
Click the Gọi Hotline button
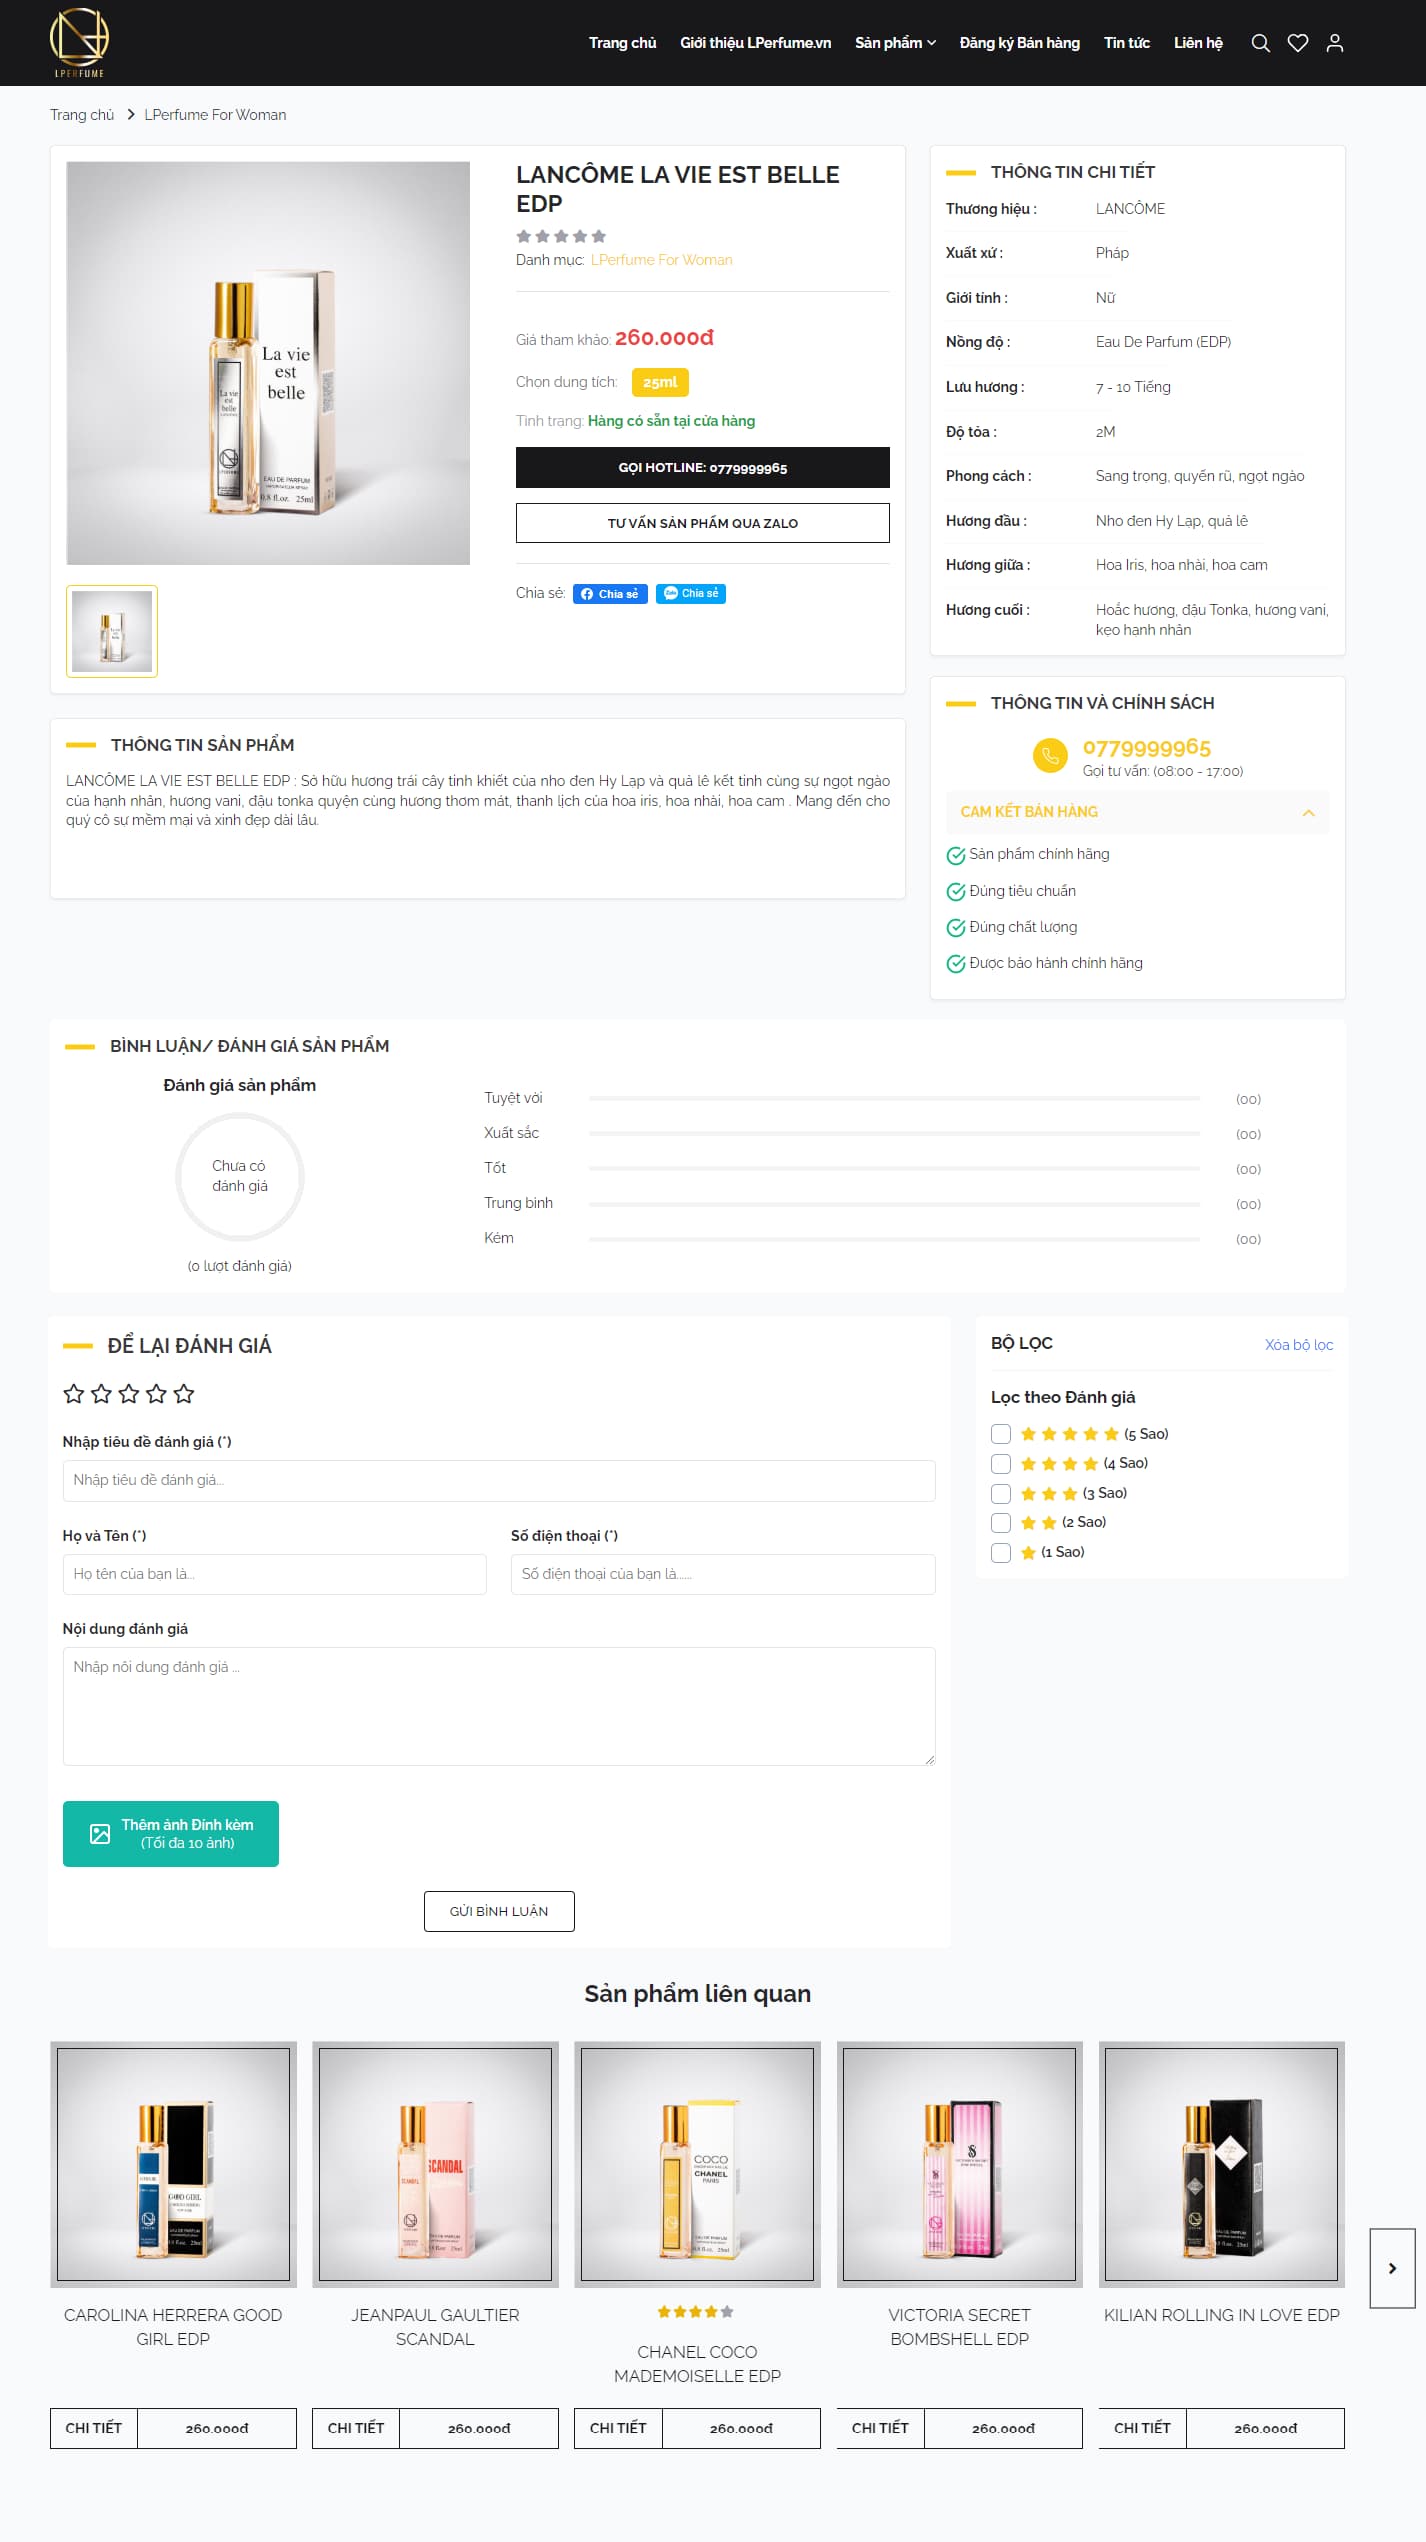702,468
